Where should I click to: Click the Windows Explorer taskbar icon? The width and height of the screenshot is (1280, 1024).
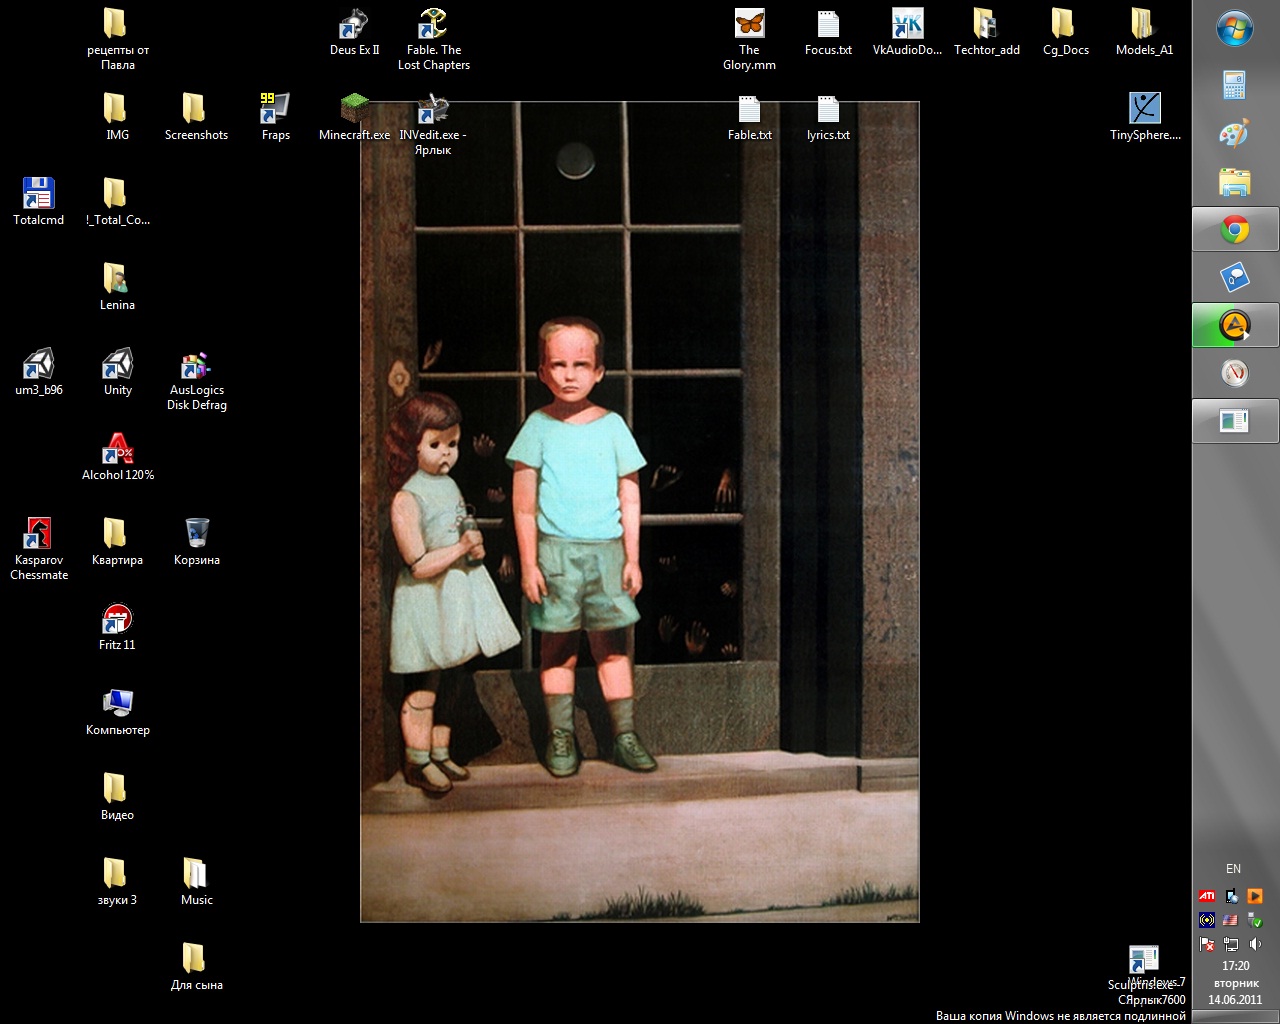1235,182
